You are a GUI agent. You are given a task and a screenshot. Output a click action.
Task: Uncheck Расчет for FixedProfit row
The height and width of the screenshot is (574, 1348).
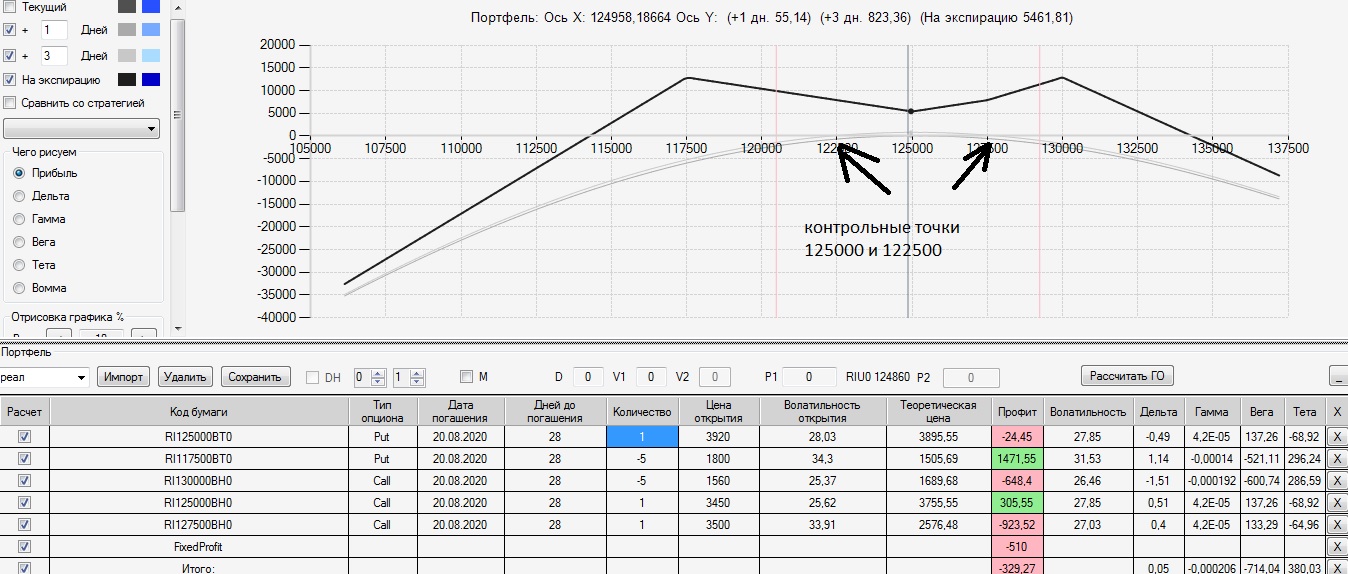coord(25,547)
